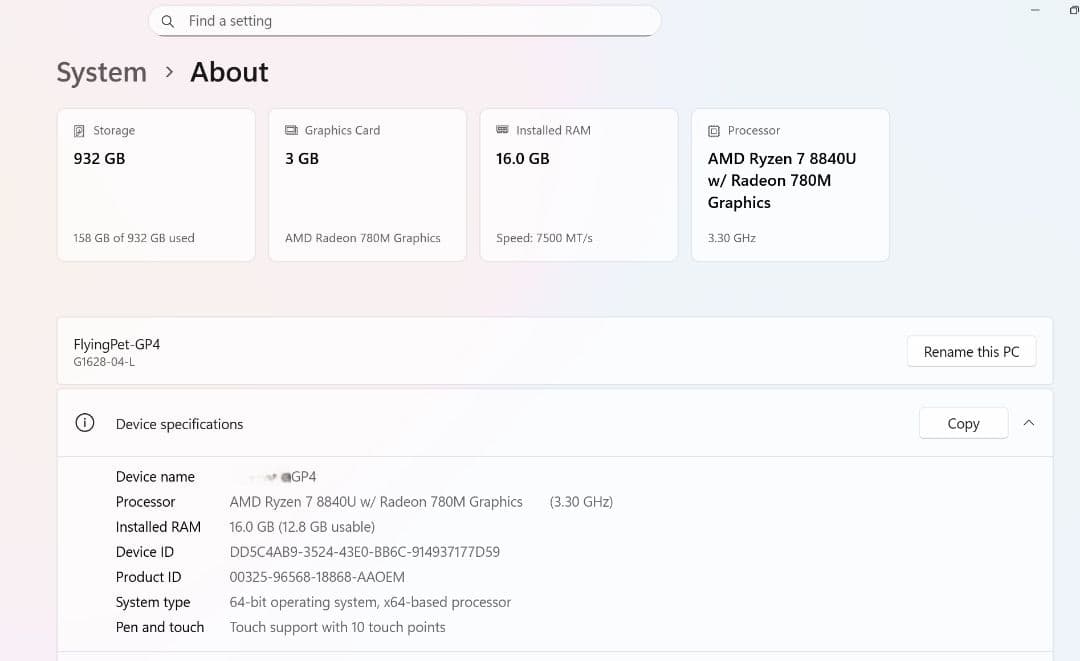Click the breadcrumb arrow between System and About
This screenshot has height=661, width=1080.
(169, 72)
